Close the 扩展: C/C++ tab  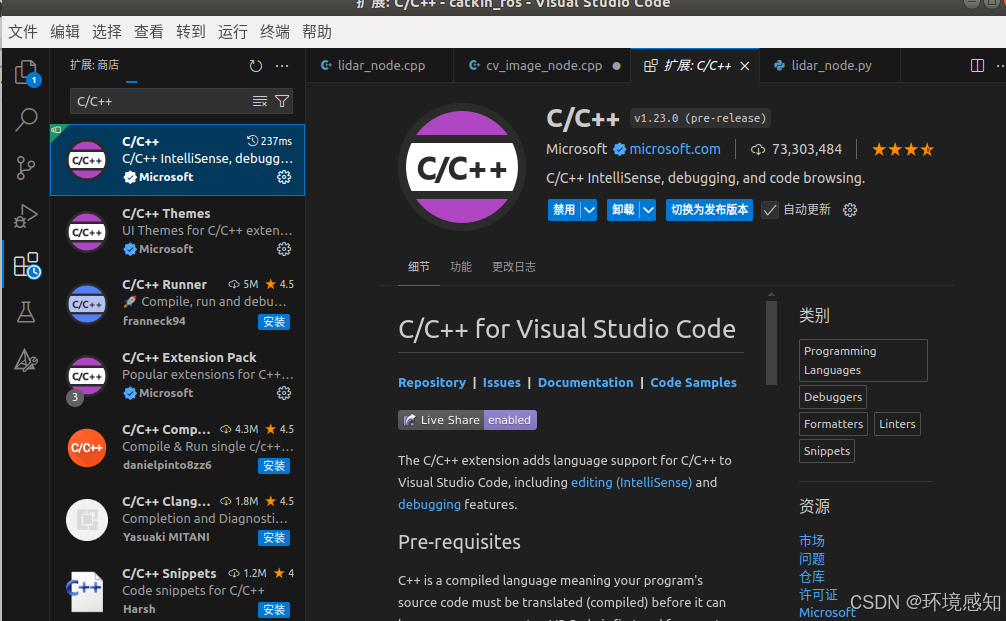click(x=745, y=65)
